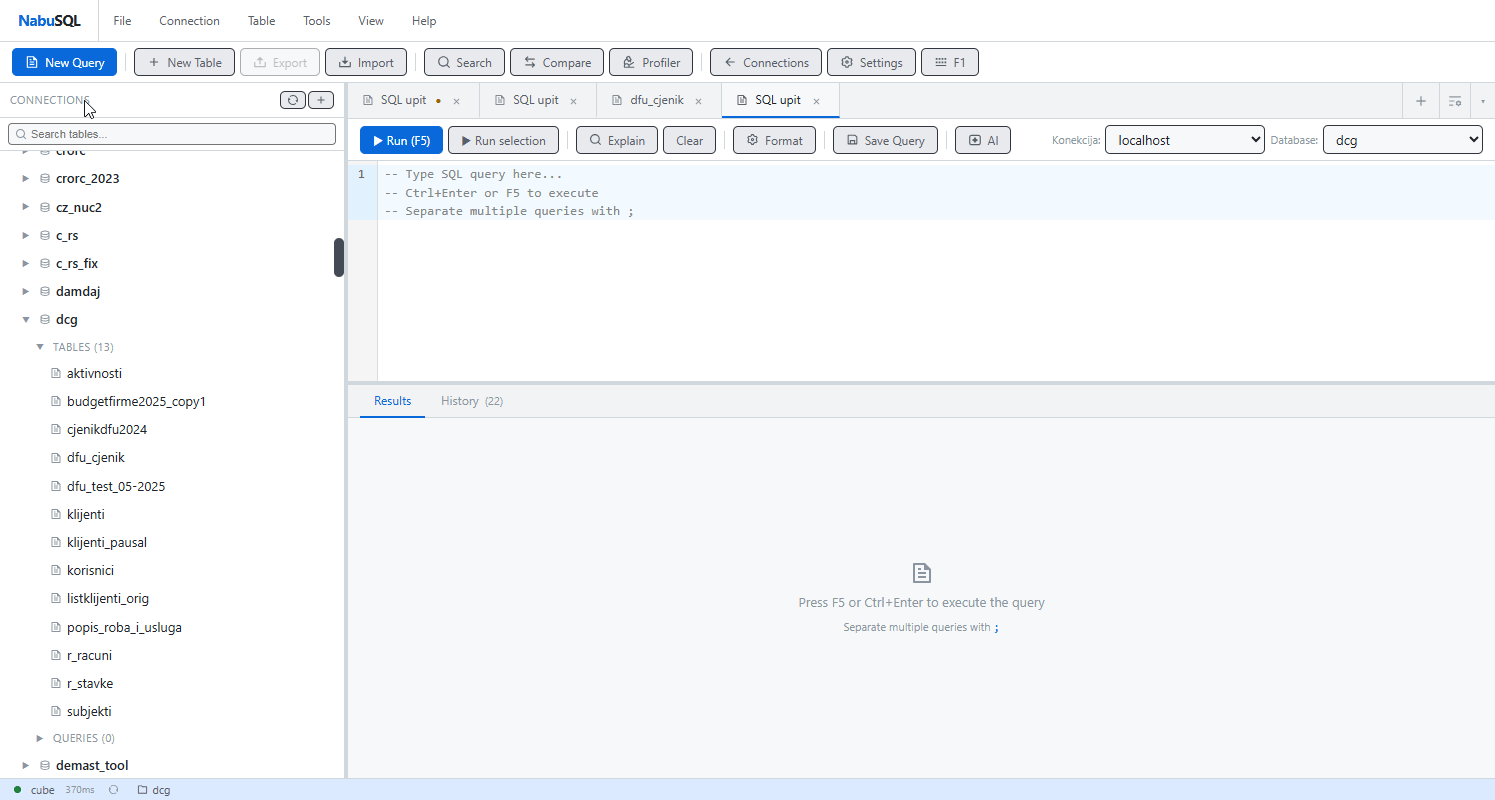This screenshot has width=1495, height=800.
Task: Open the File menu
Action: point(122,21)
